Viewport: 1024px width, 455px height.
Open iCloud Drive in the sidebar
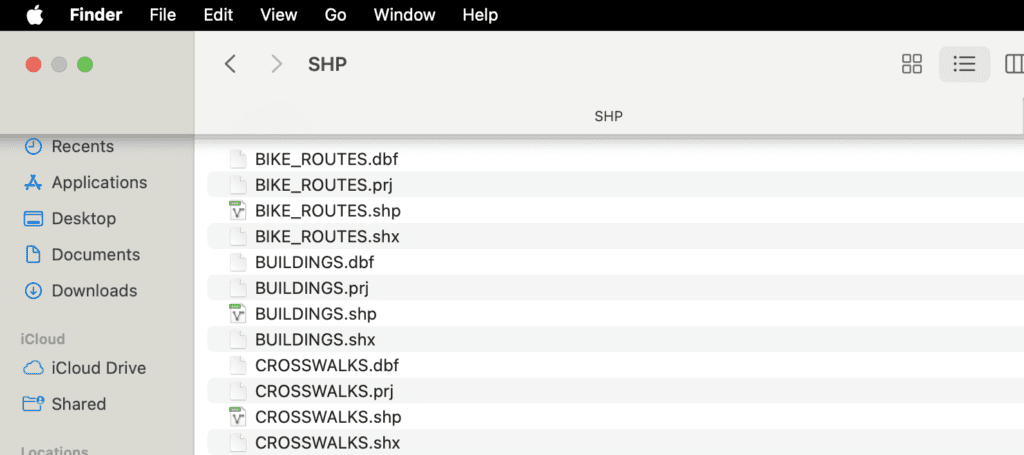click(98, 368)
